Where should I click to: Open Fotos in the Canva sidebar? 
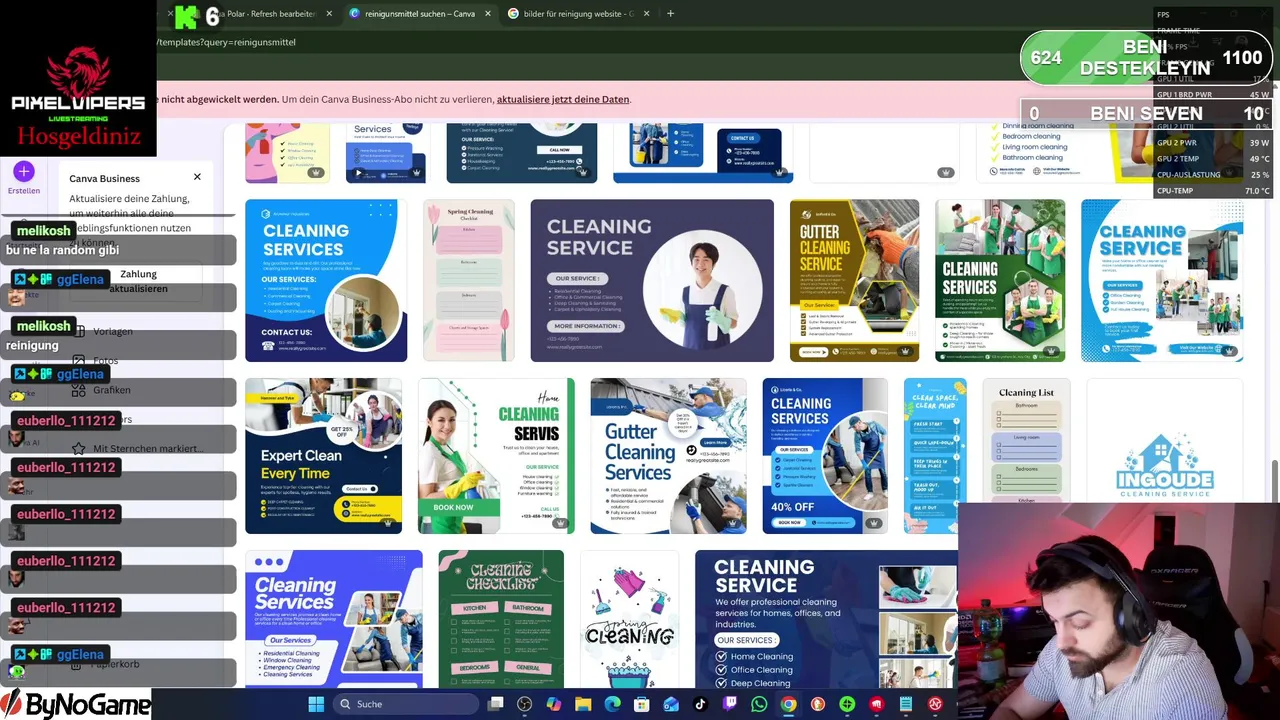pos(105,360)
